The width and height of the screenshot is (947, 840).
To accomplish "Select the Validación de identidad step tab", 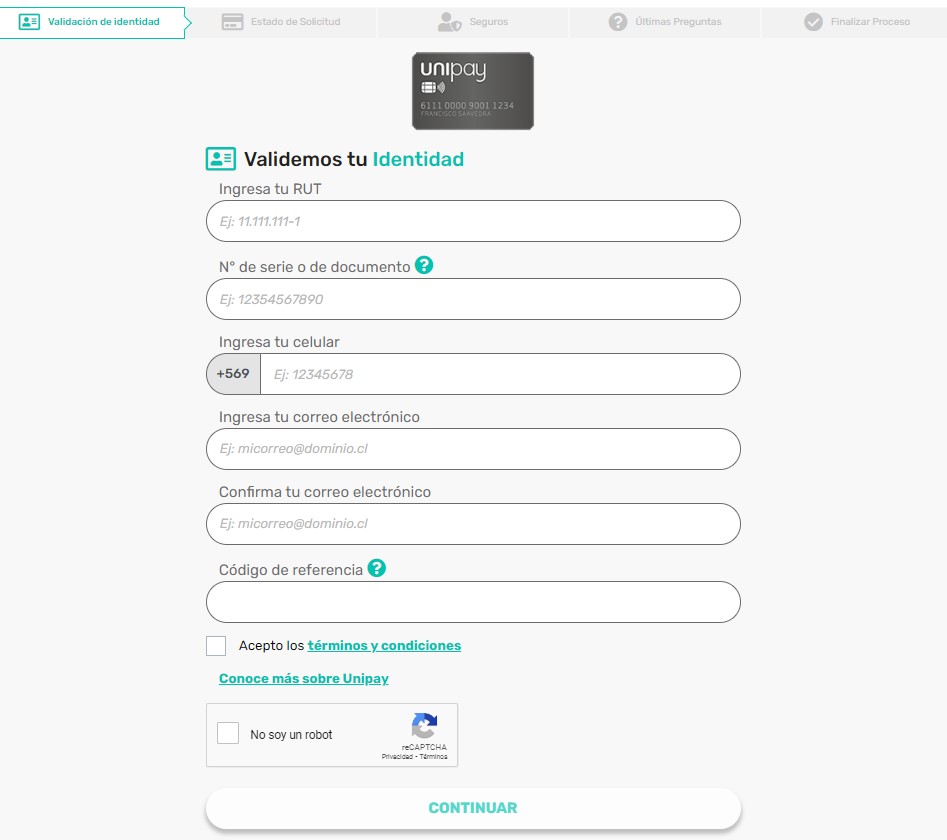I will tap(93, 22).
